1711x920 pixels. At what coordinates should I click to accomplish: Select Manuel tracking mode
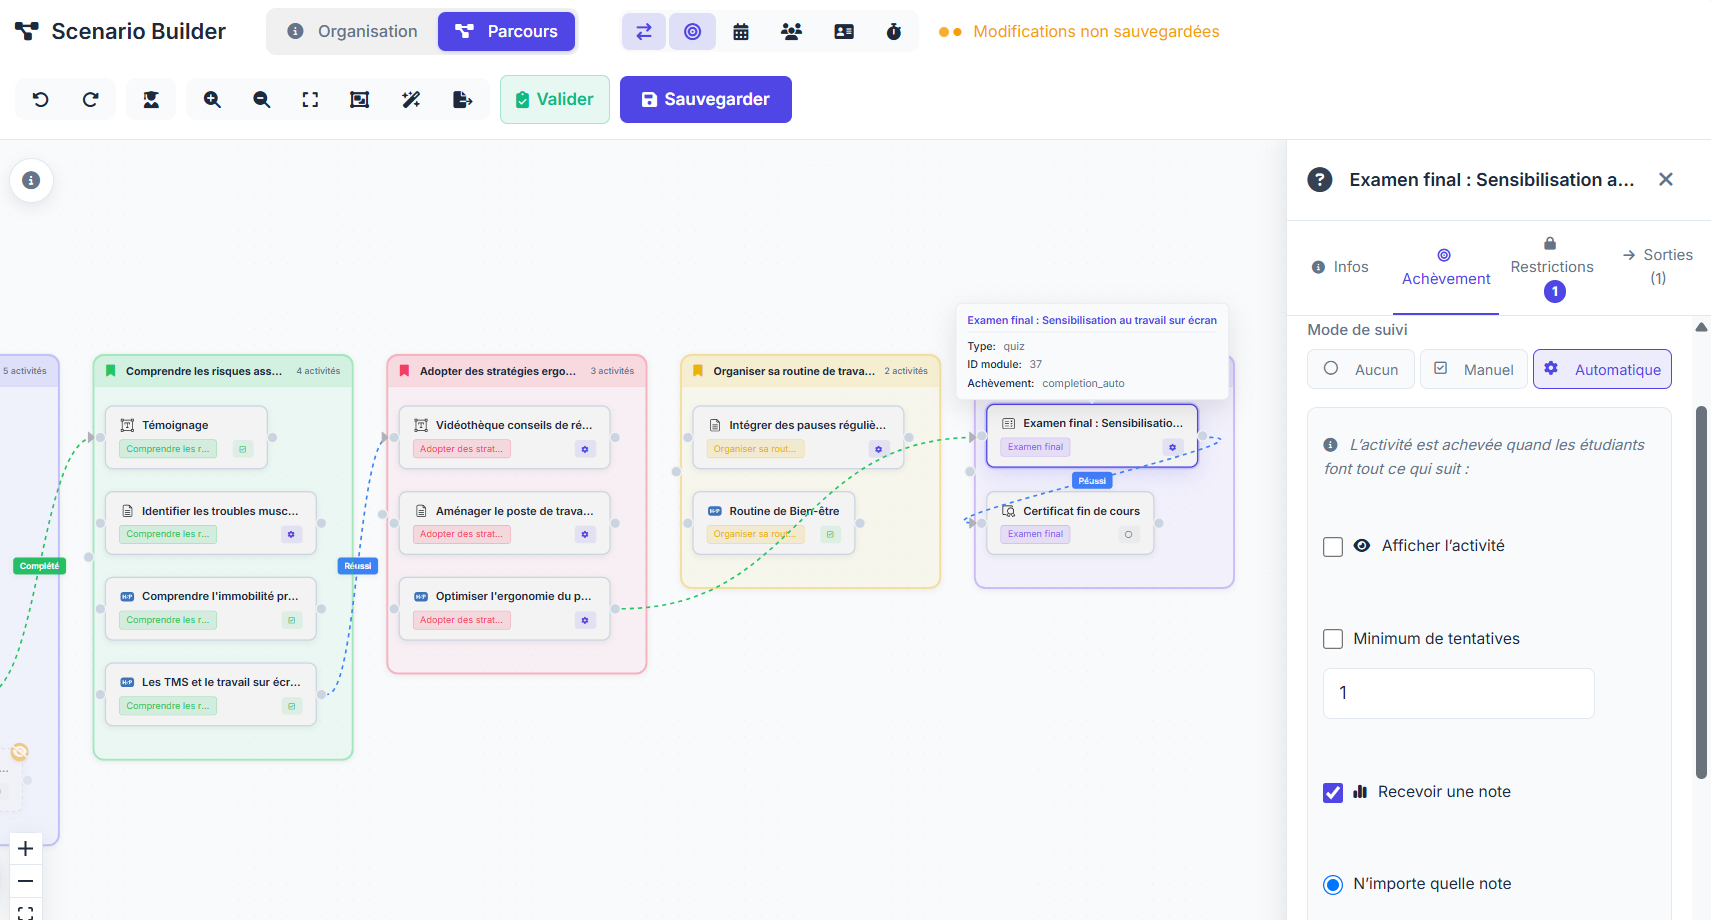click(1474, 369)
